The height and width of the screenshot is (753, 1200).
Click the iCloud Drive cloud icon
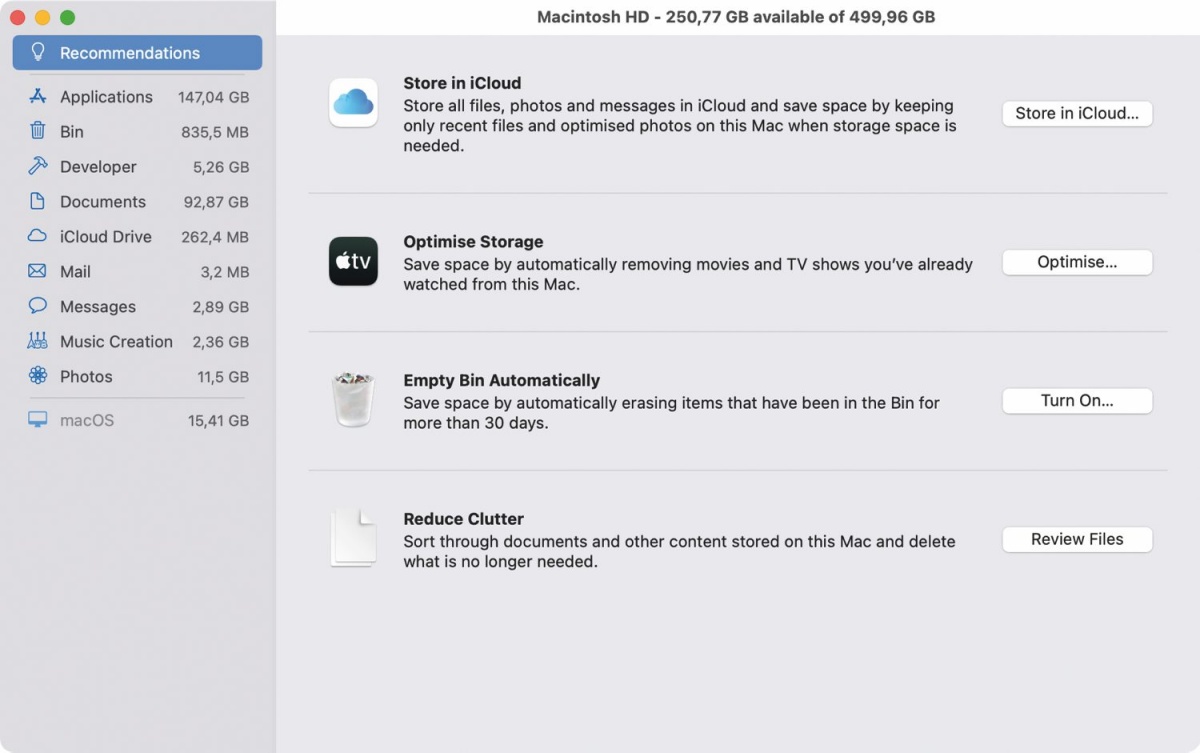38,236
